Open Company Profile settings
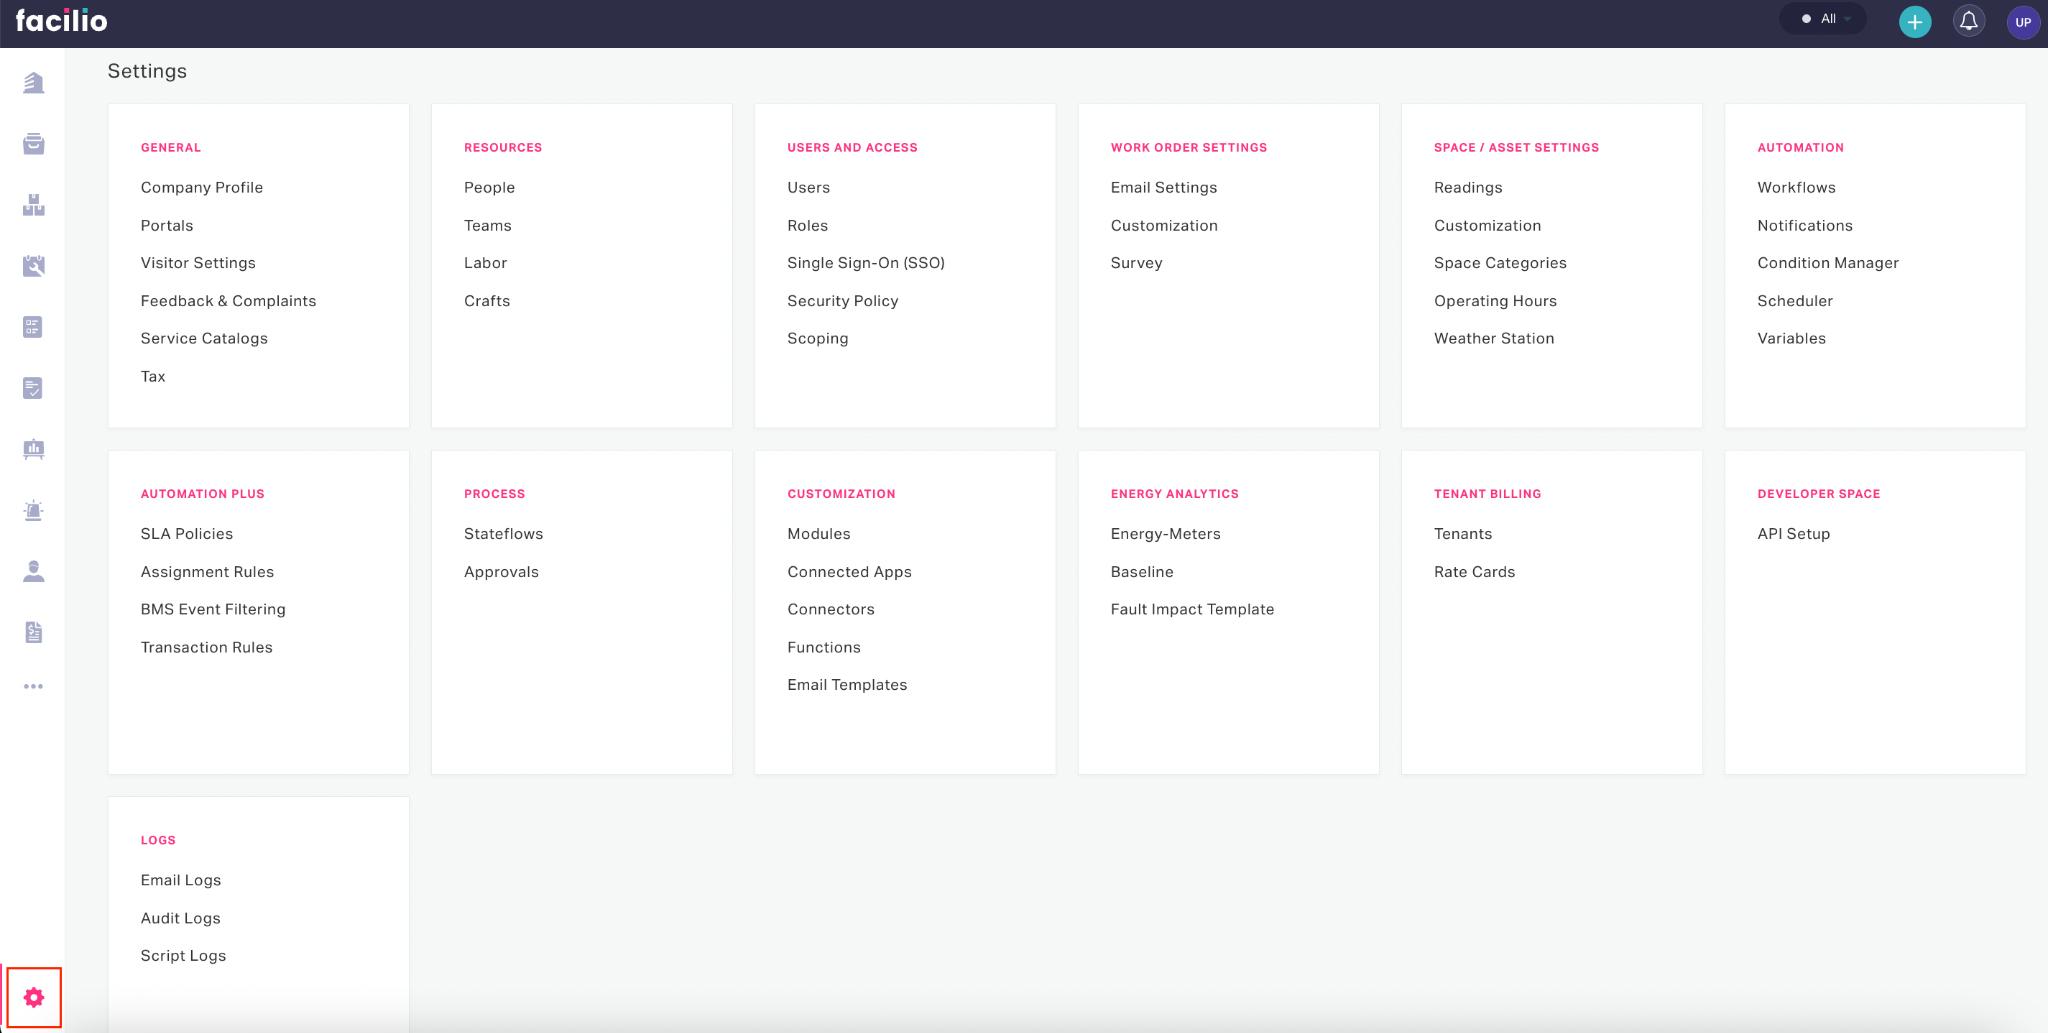This screenshot has width=2048, height=1033. click(x=202, y=188)
